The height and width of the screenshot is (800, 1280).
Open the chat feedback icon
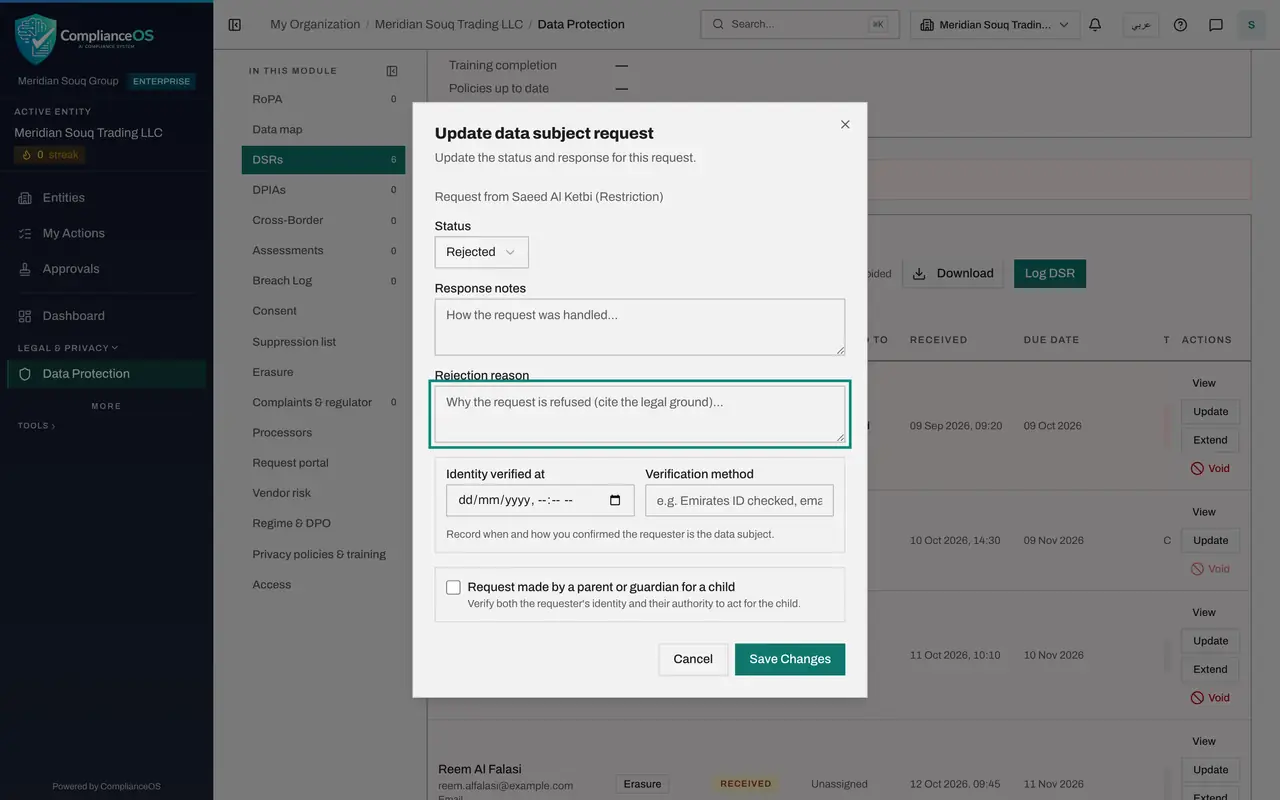[1216, 25]
